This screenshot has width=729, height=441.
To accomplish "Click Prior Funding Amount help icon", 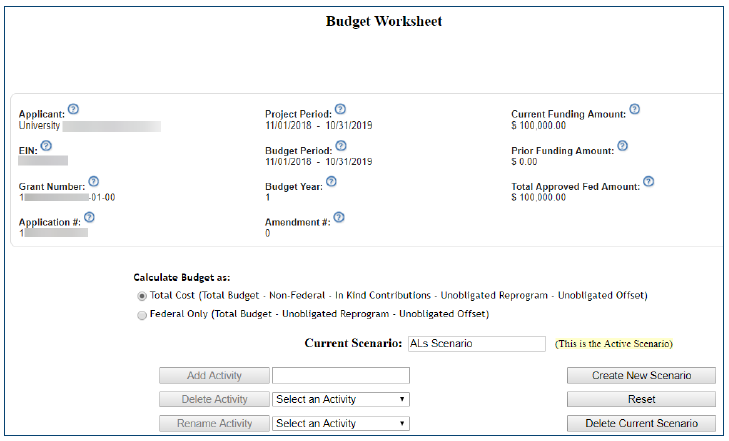I will click(622, 145).
